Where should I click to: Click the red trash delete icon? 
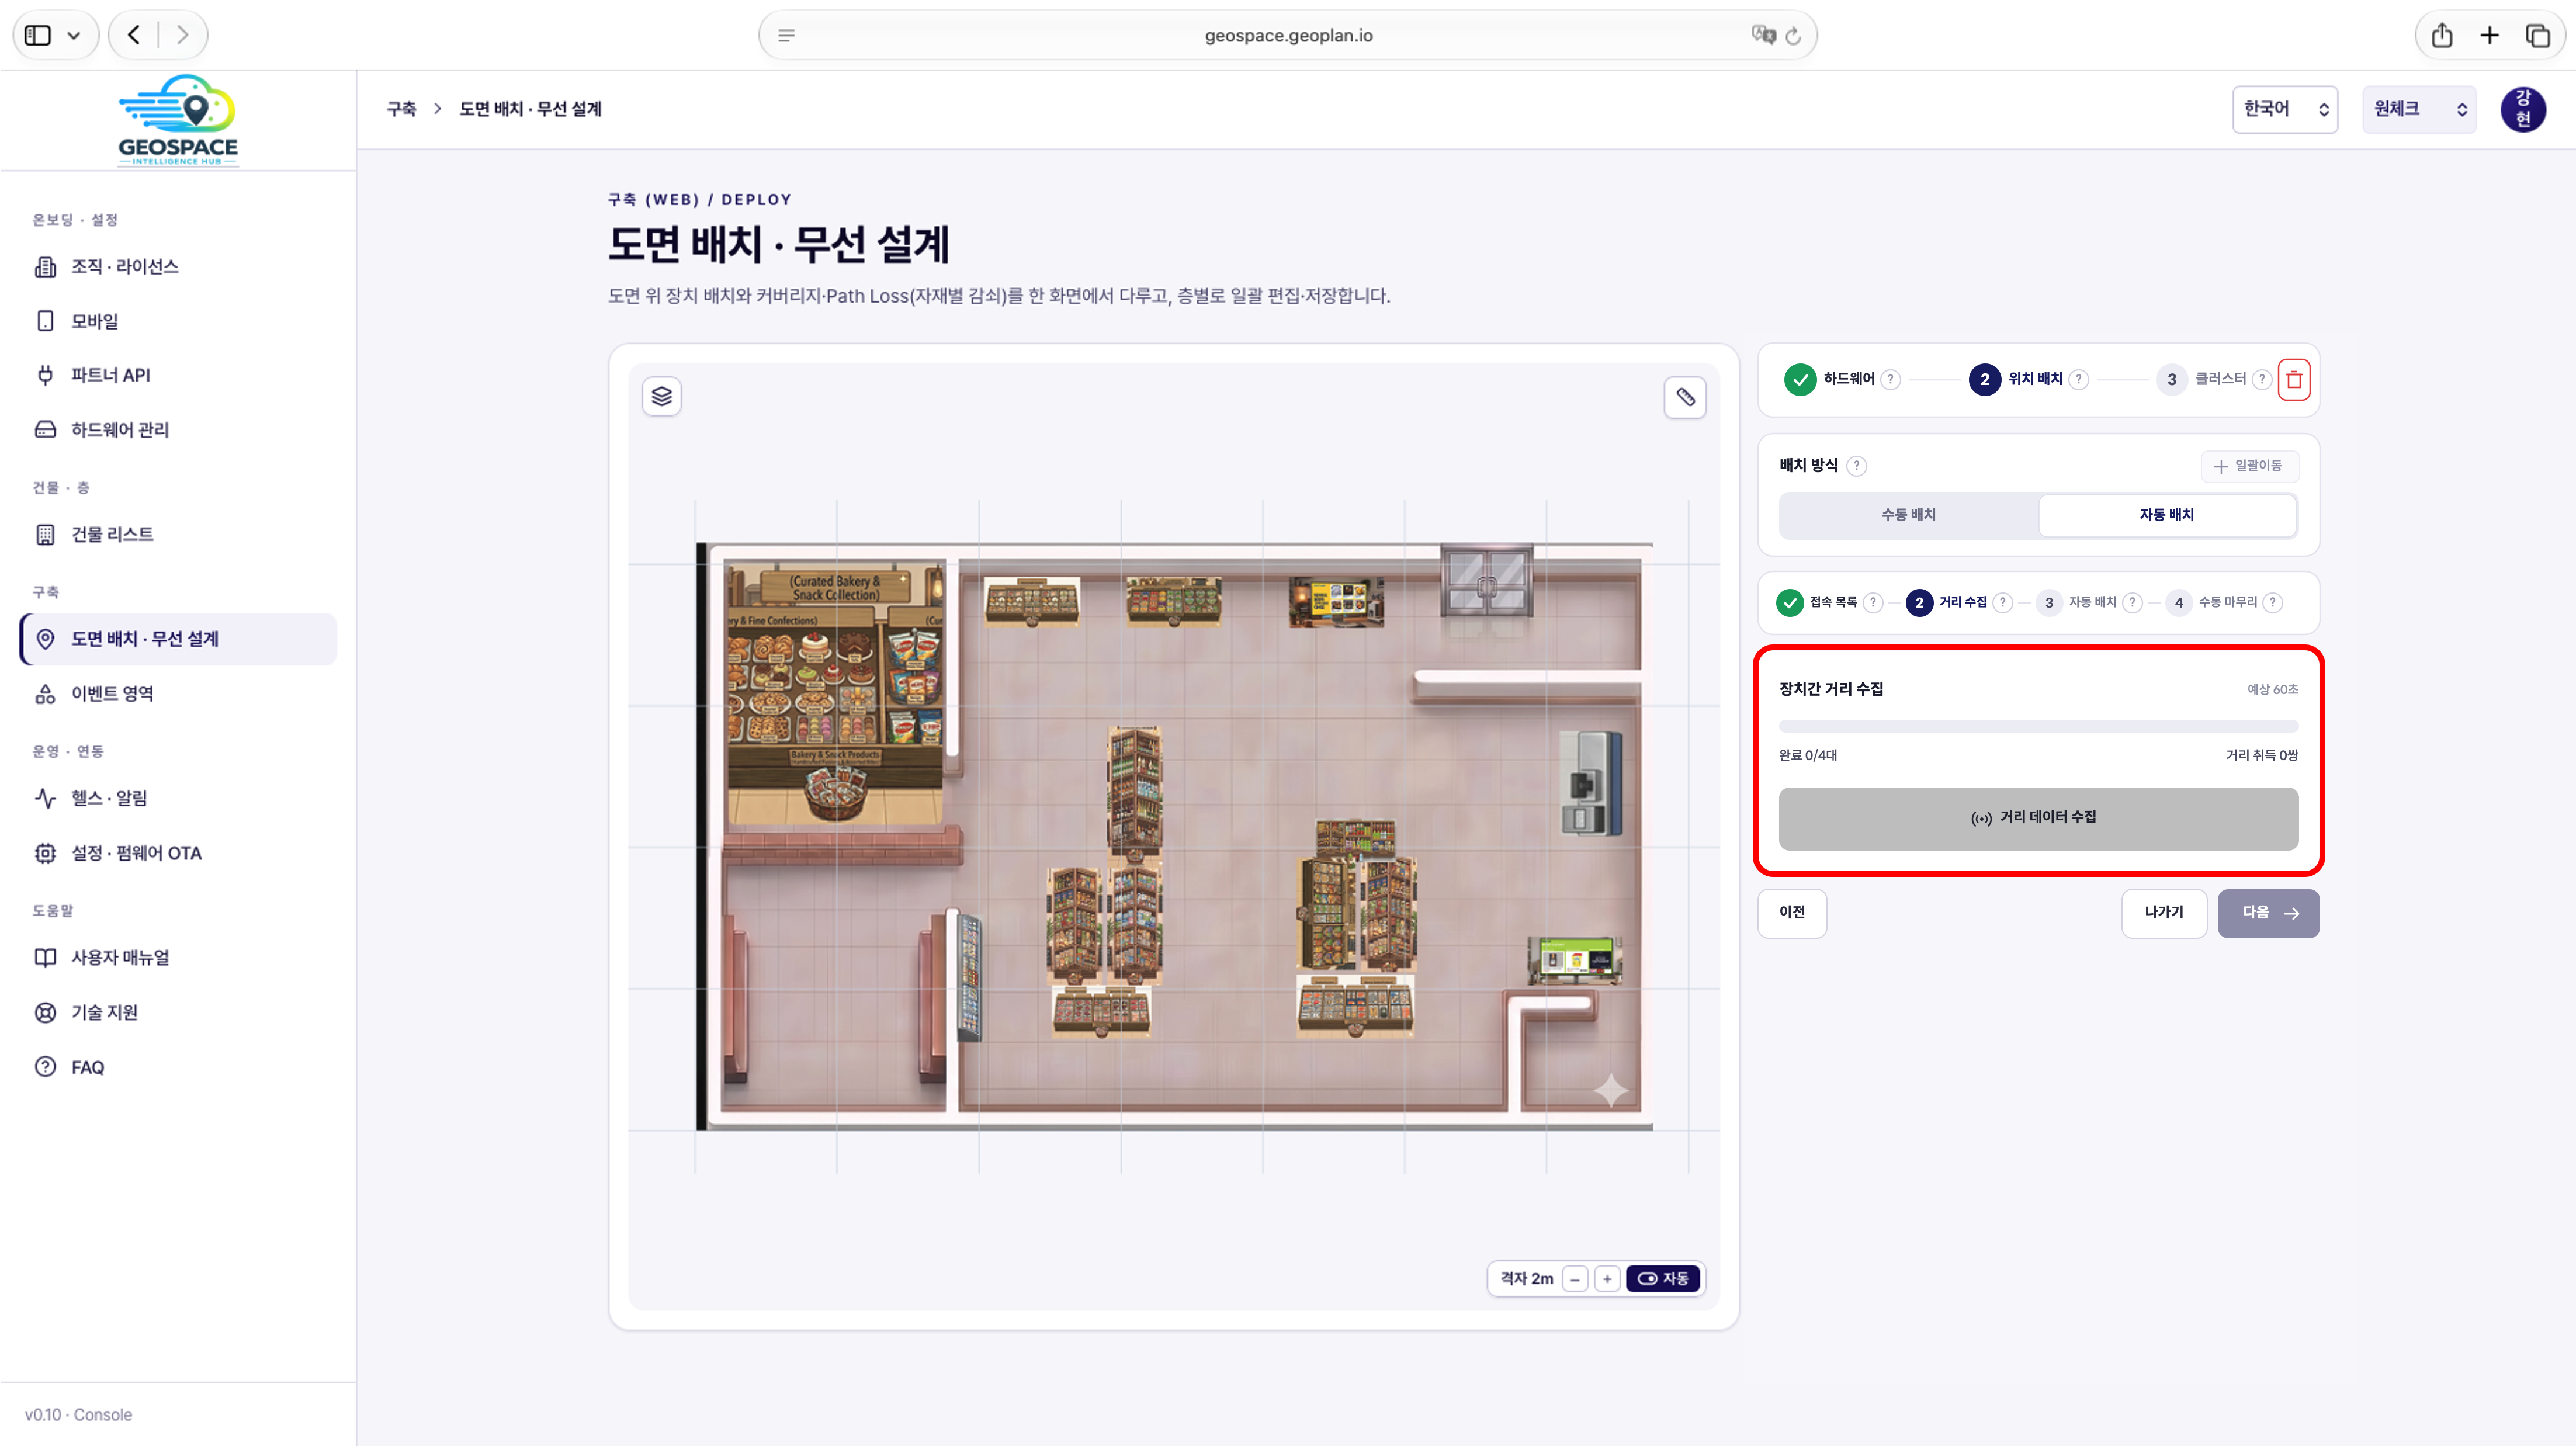click(2294, 379)
